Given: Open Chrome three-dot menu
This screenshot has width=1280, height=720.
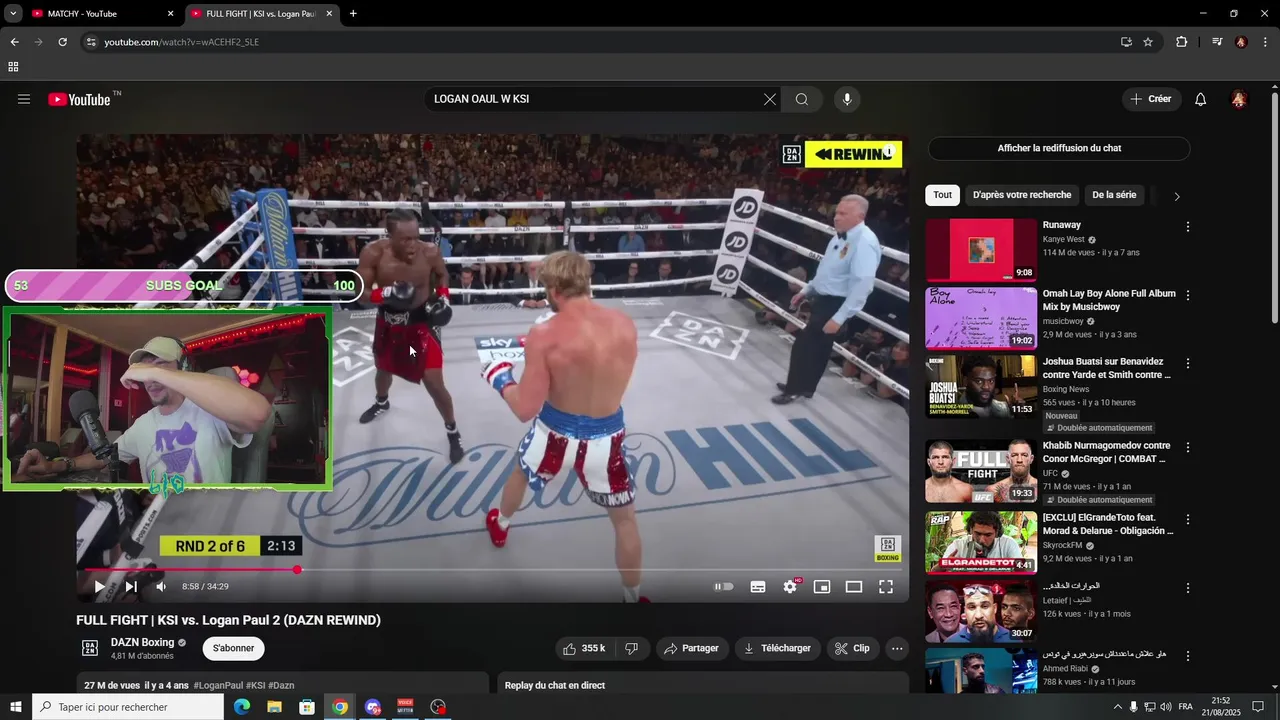Looking at the screenshot, I should point(1266,42).
